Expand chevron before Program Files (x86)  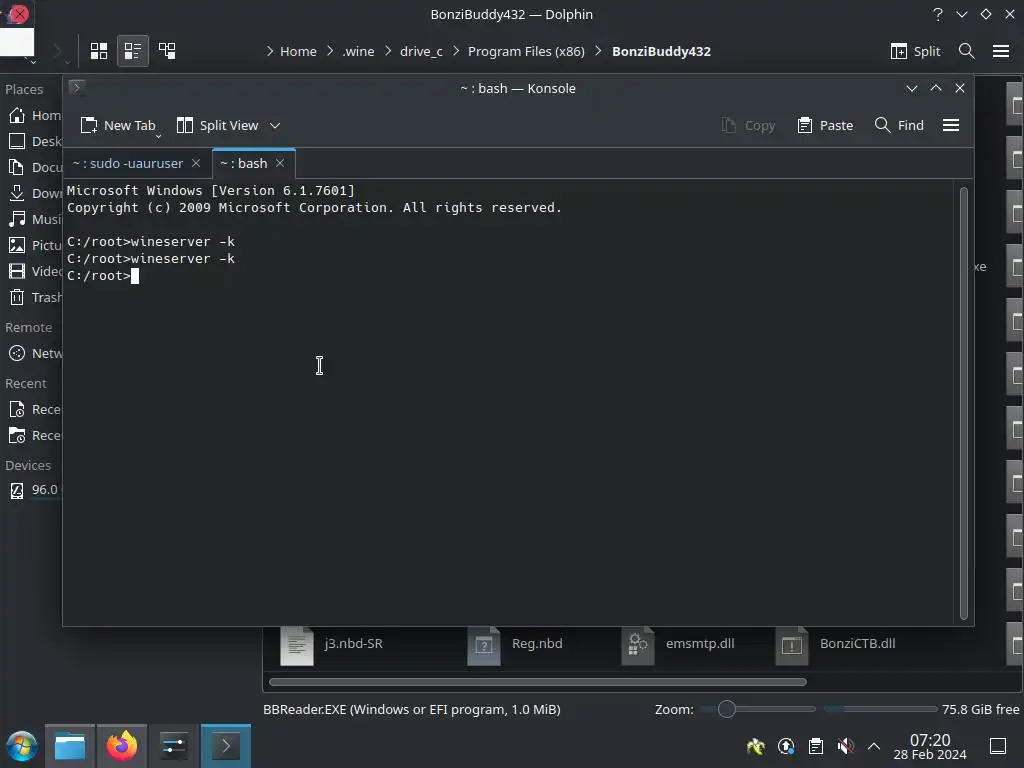point(456,51)
